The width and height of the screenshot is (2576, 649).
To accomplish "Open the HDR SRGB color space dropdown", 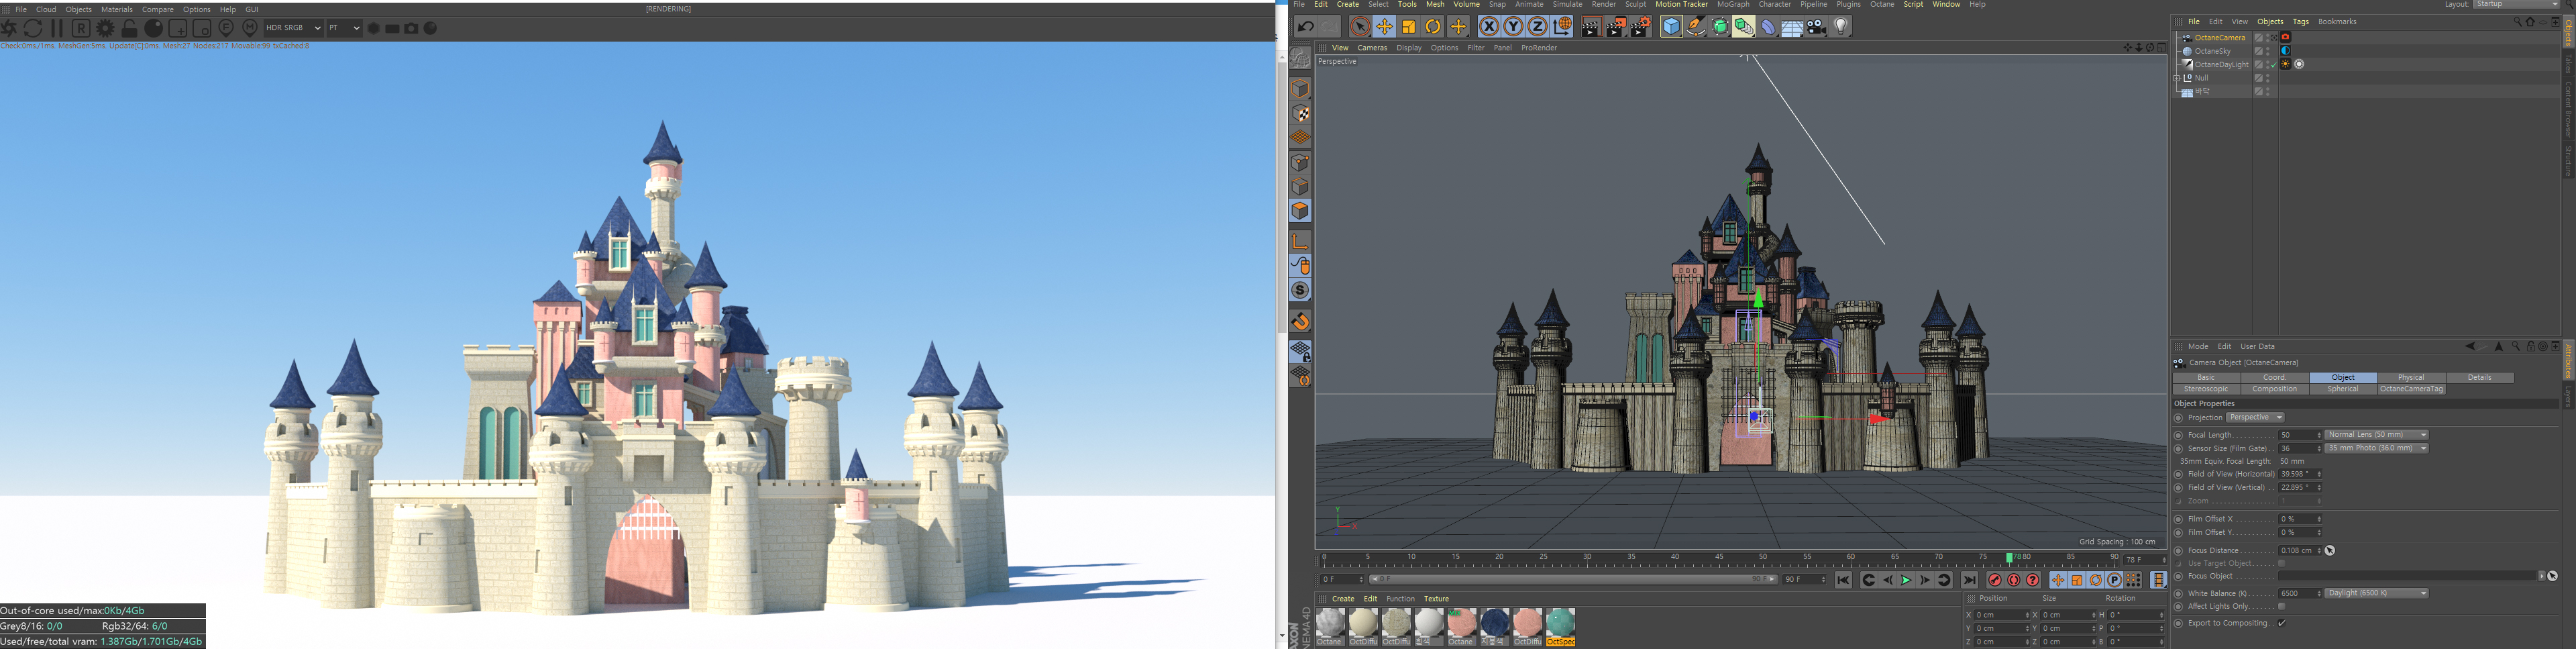I will pos(293,28).
